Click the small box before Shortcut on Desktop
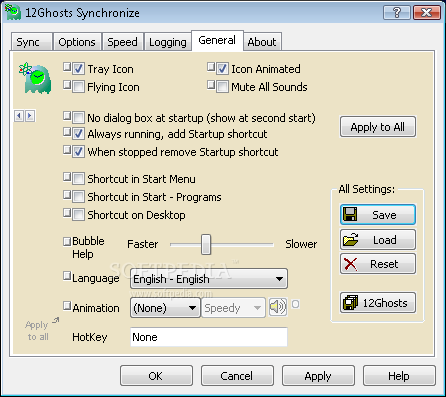The image size is (446, 397). tap(67, 213)
